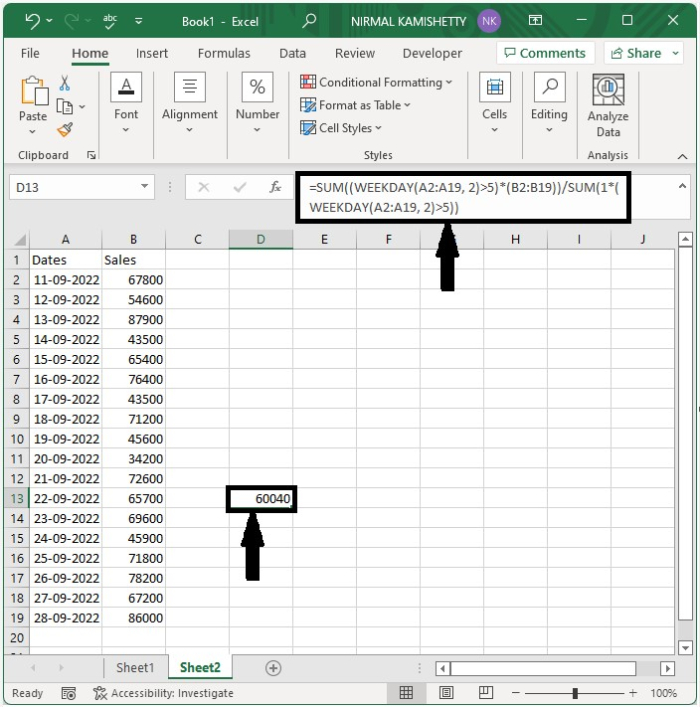700x707 pixels.
Task: Click the Undo icon in title bar
Action: pyautogui.click(x=32, y=21)
